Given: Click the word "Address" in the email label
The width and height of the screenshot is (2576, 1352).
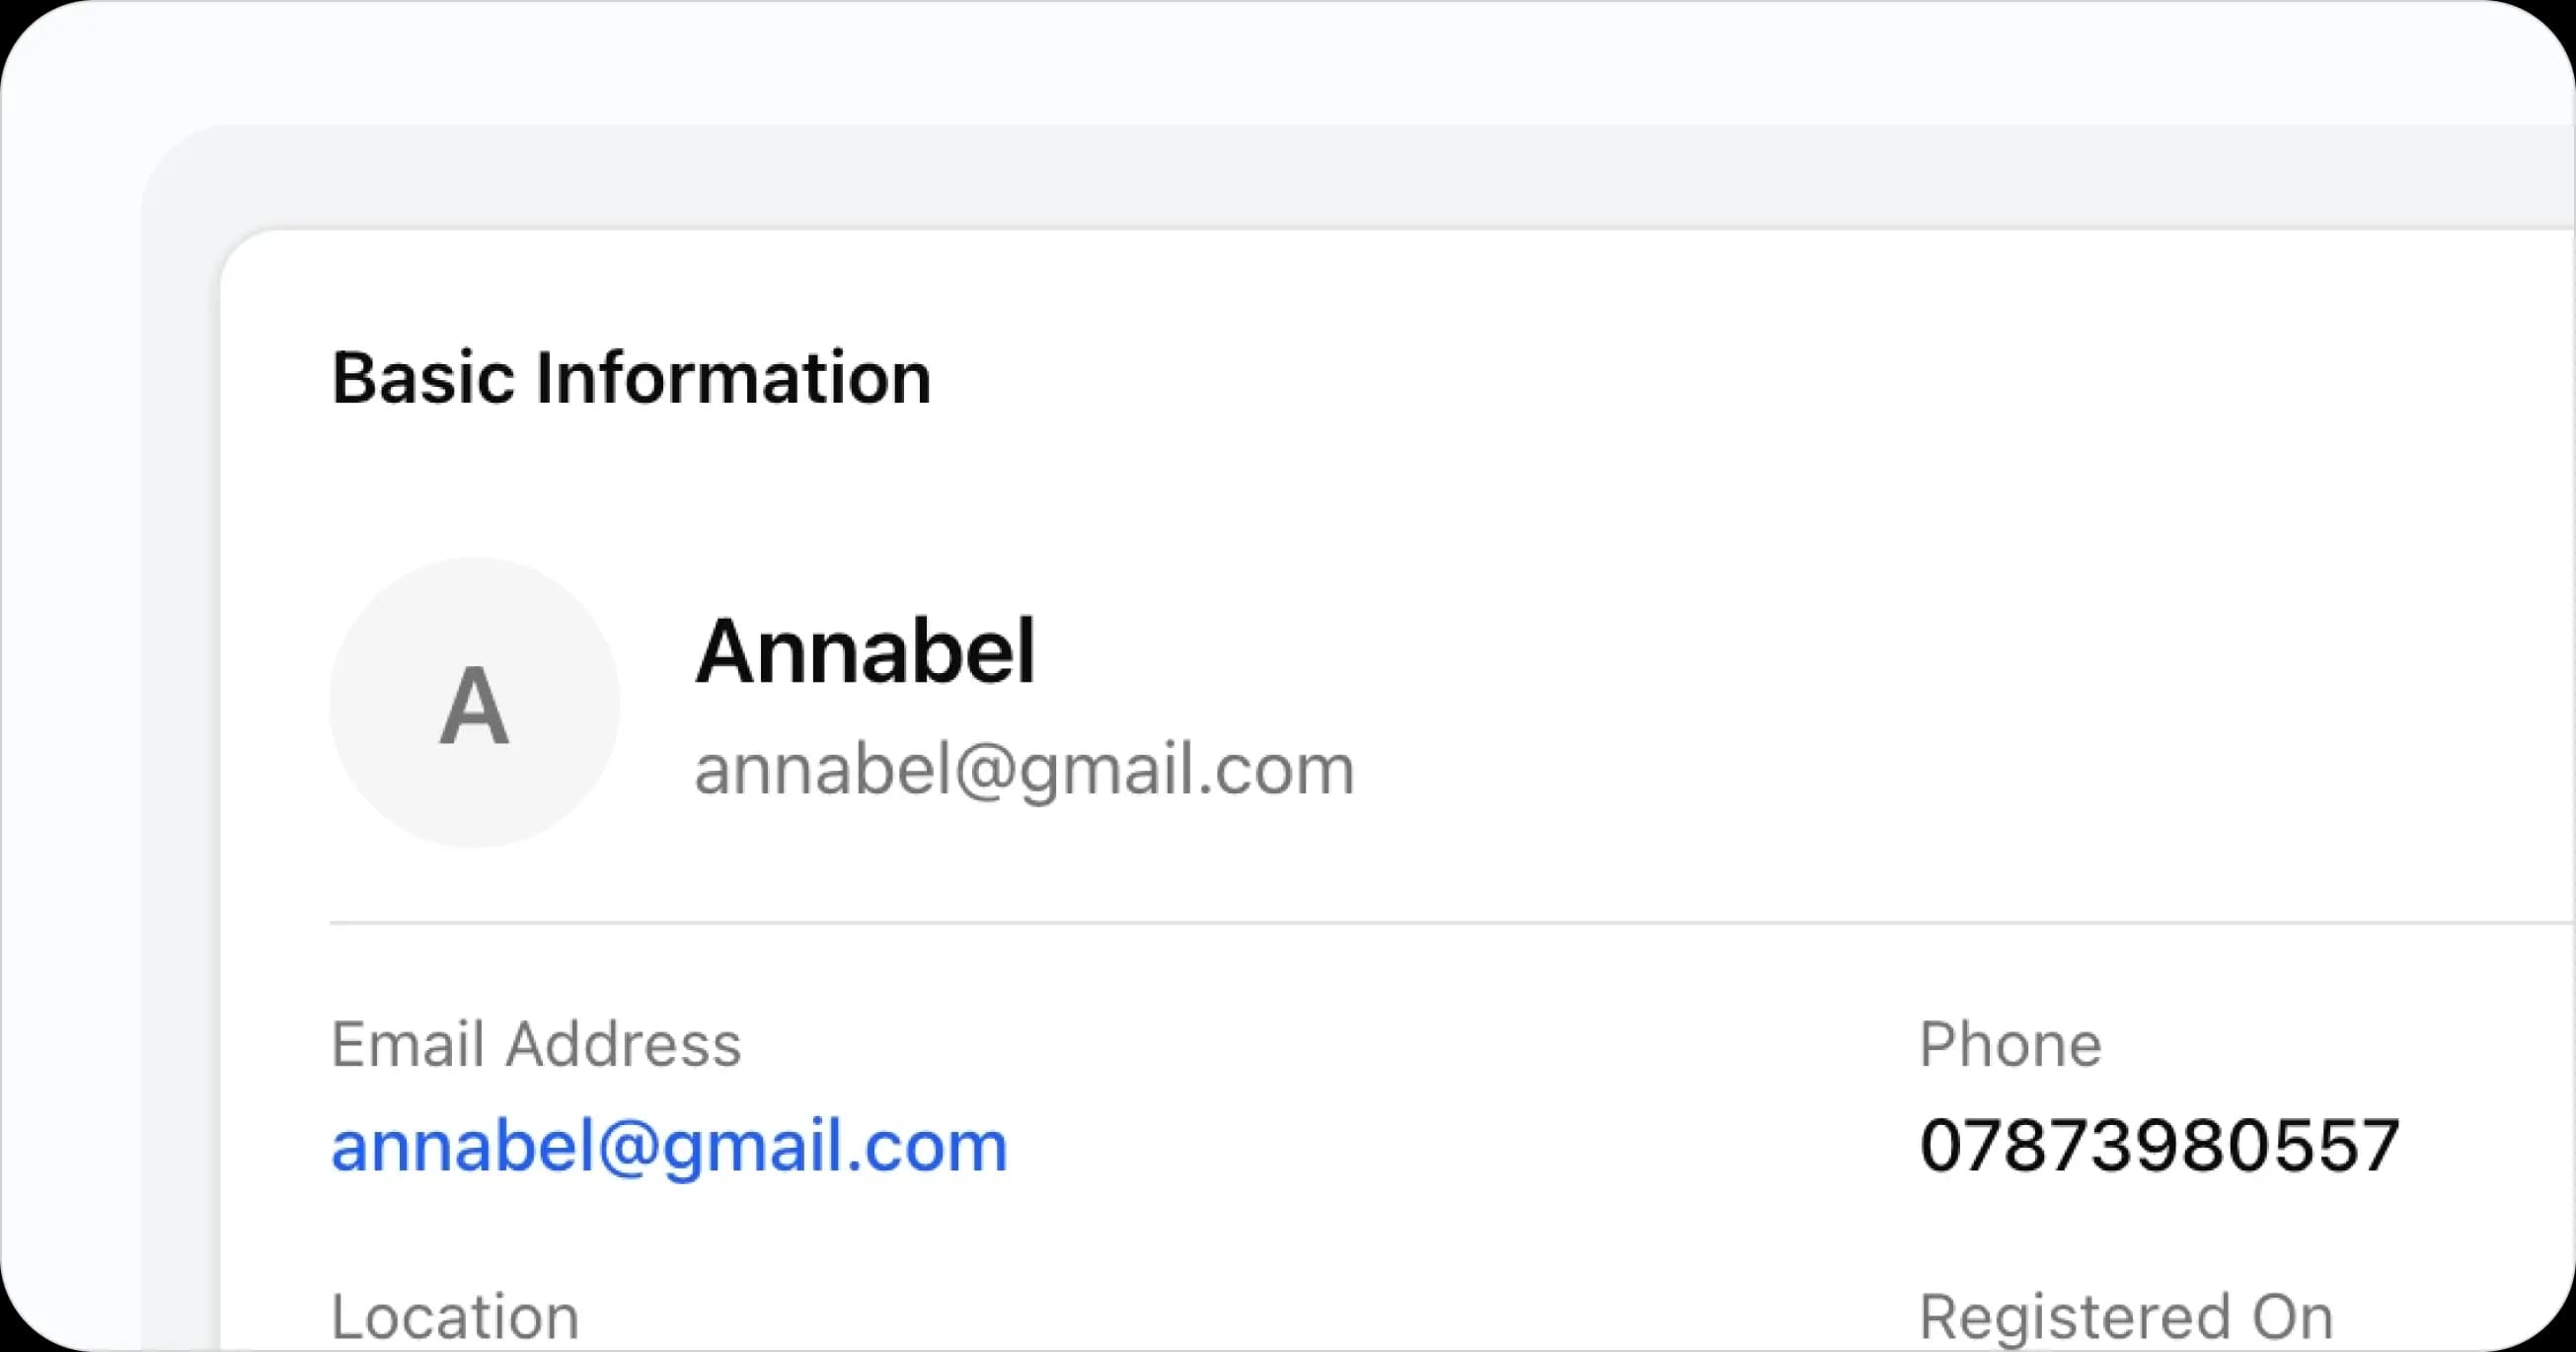Looking at the screenshot, I should [x=623, y=1045].
